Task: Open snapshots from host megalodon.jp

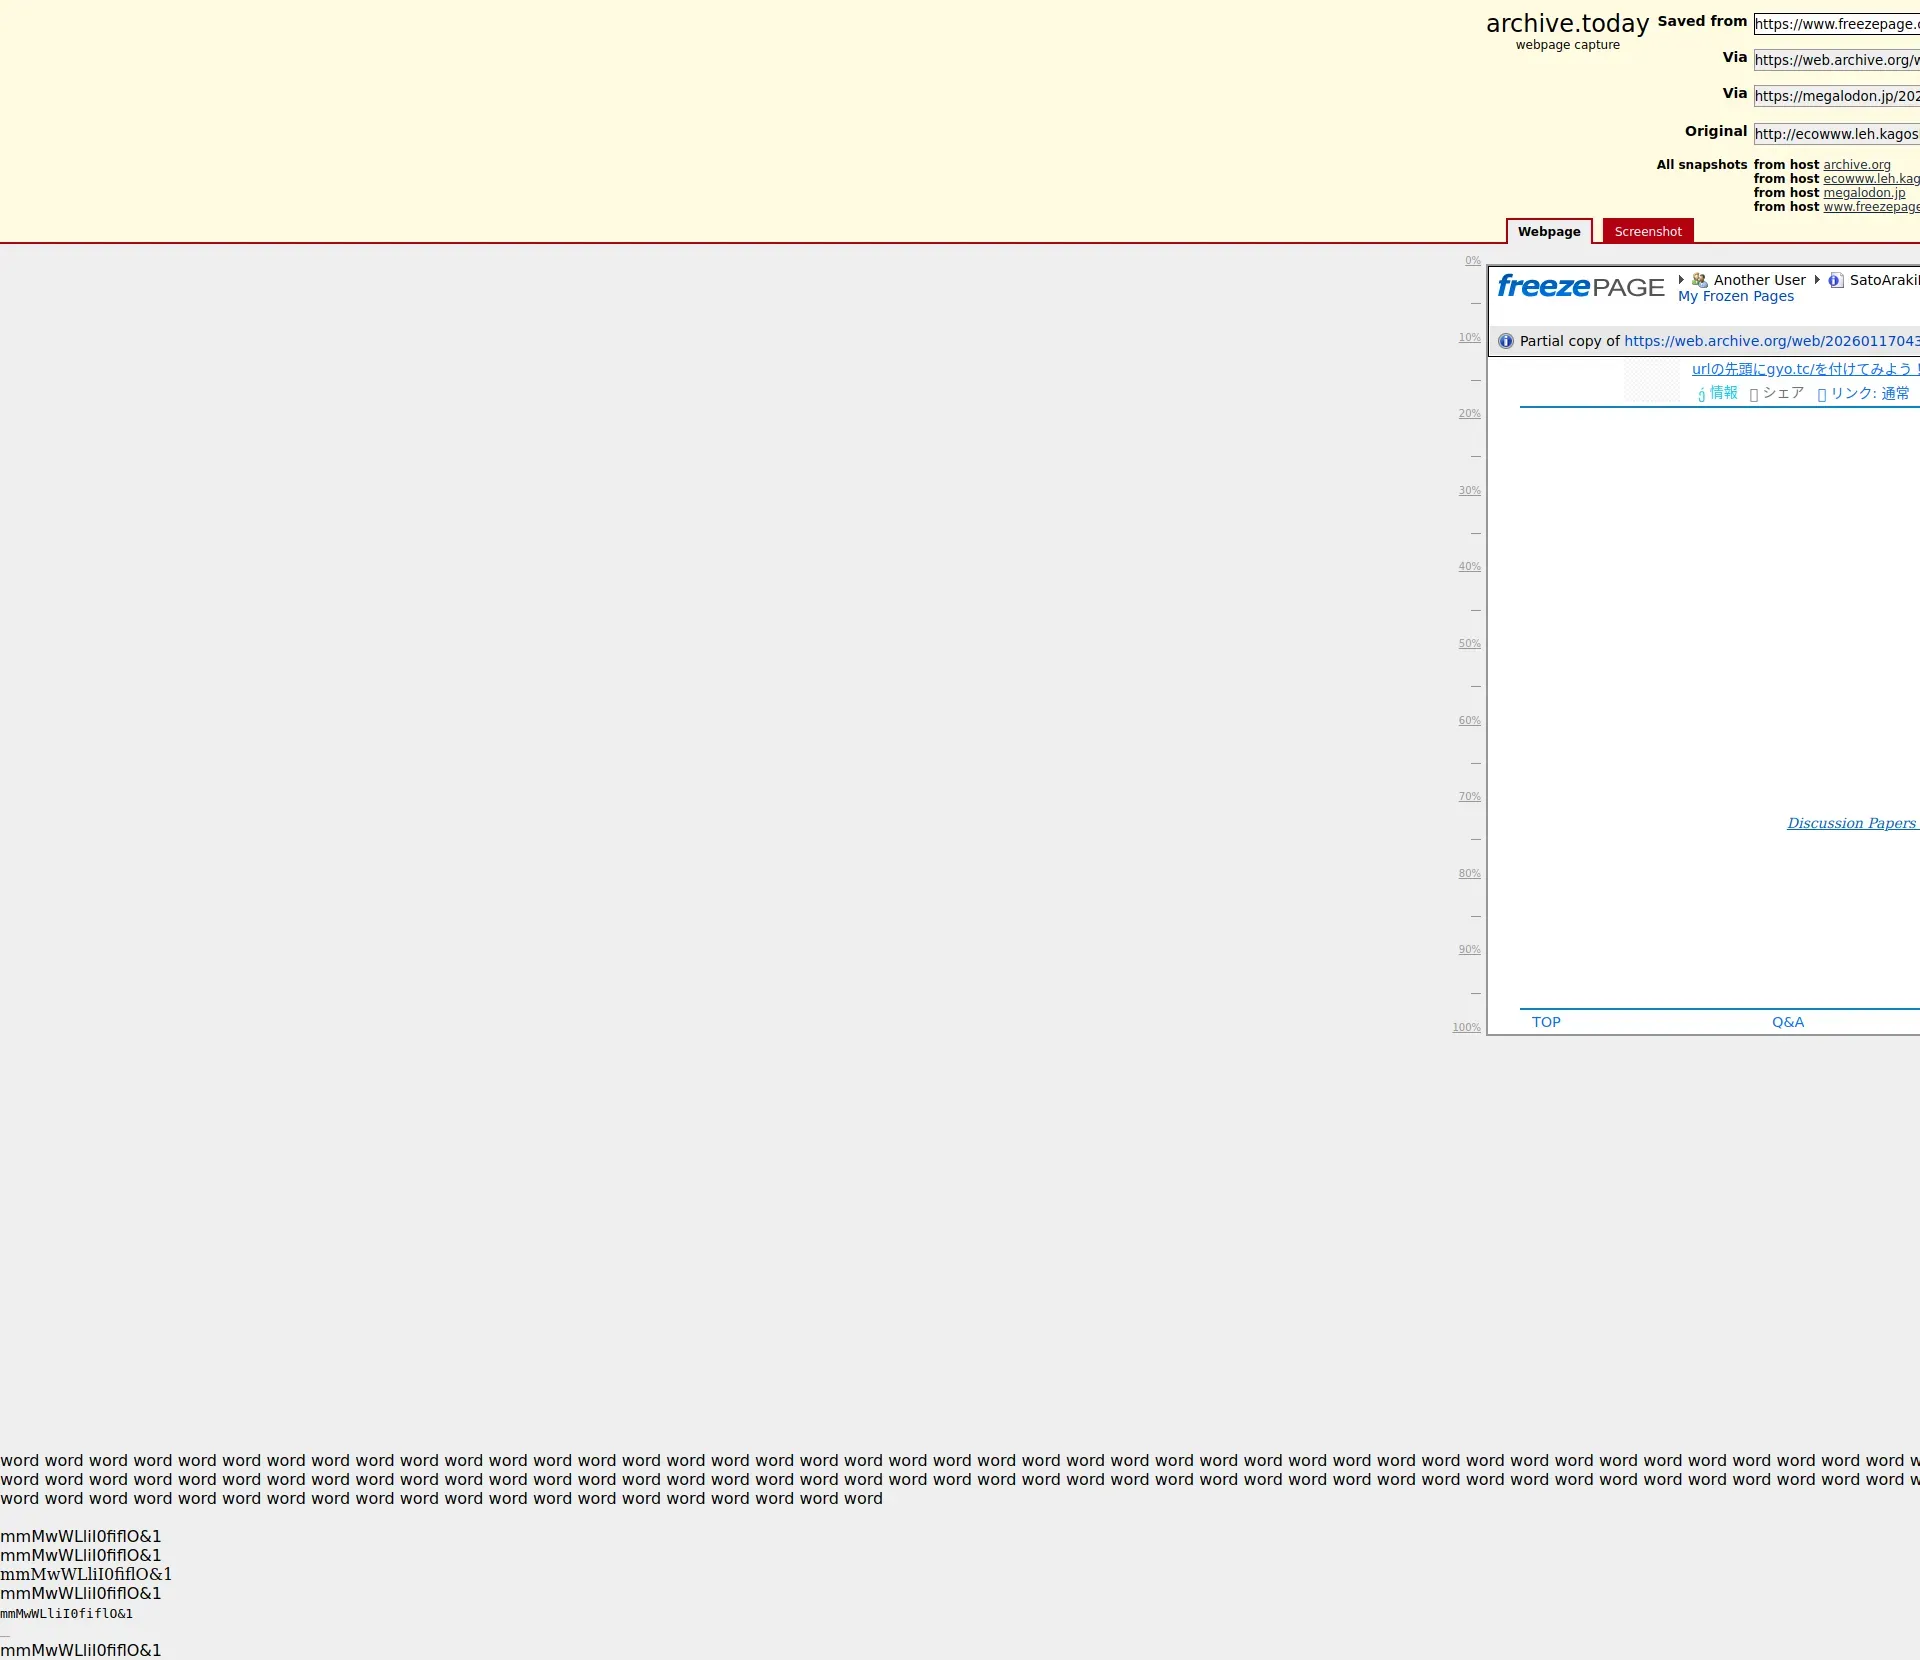Action: [1863, 193]
